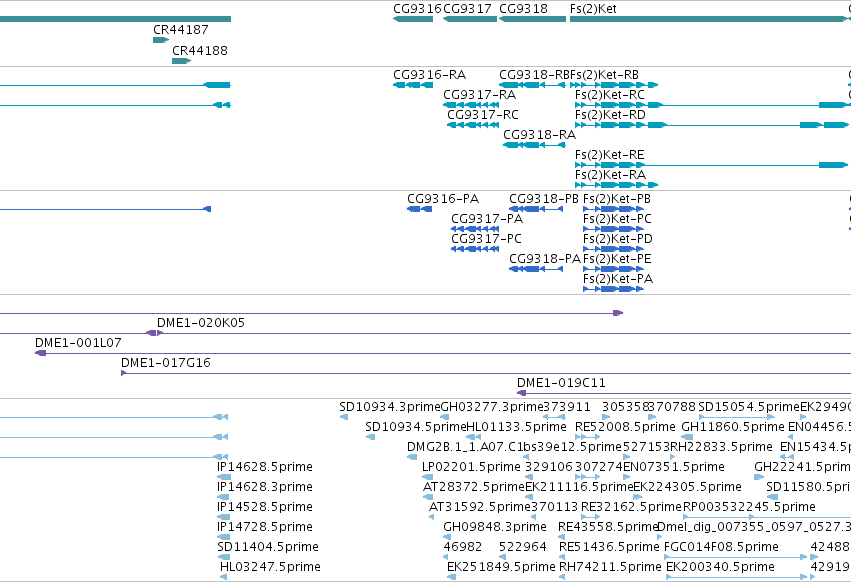Image resolution: width=851 pixels, height=582 pixels.
Task: Select EST label SD10934.5prime
Action: pyautogui.click(x=416, y=427)
